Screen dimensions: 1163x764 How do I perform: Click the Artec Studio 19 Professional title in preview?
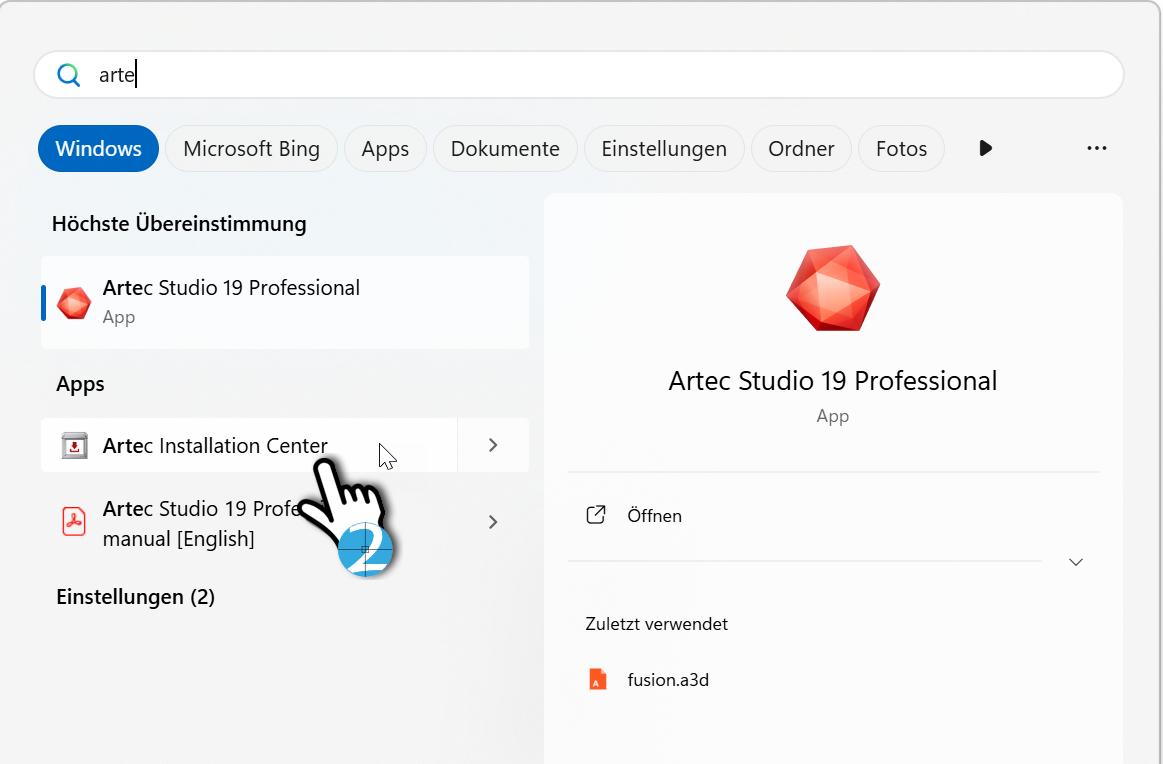[832, 381]
